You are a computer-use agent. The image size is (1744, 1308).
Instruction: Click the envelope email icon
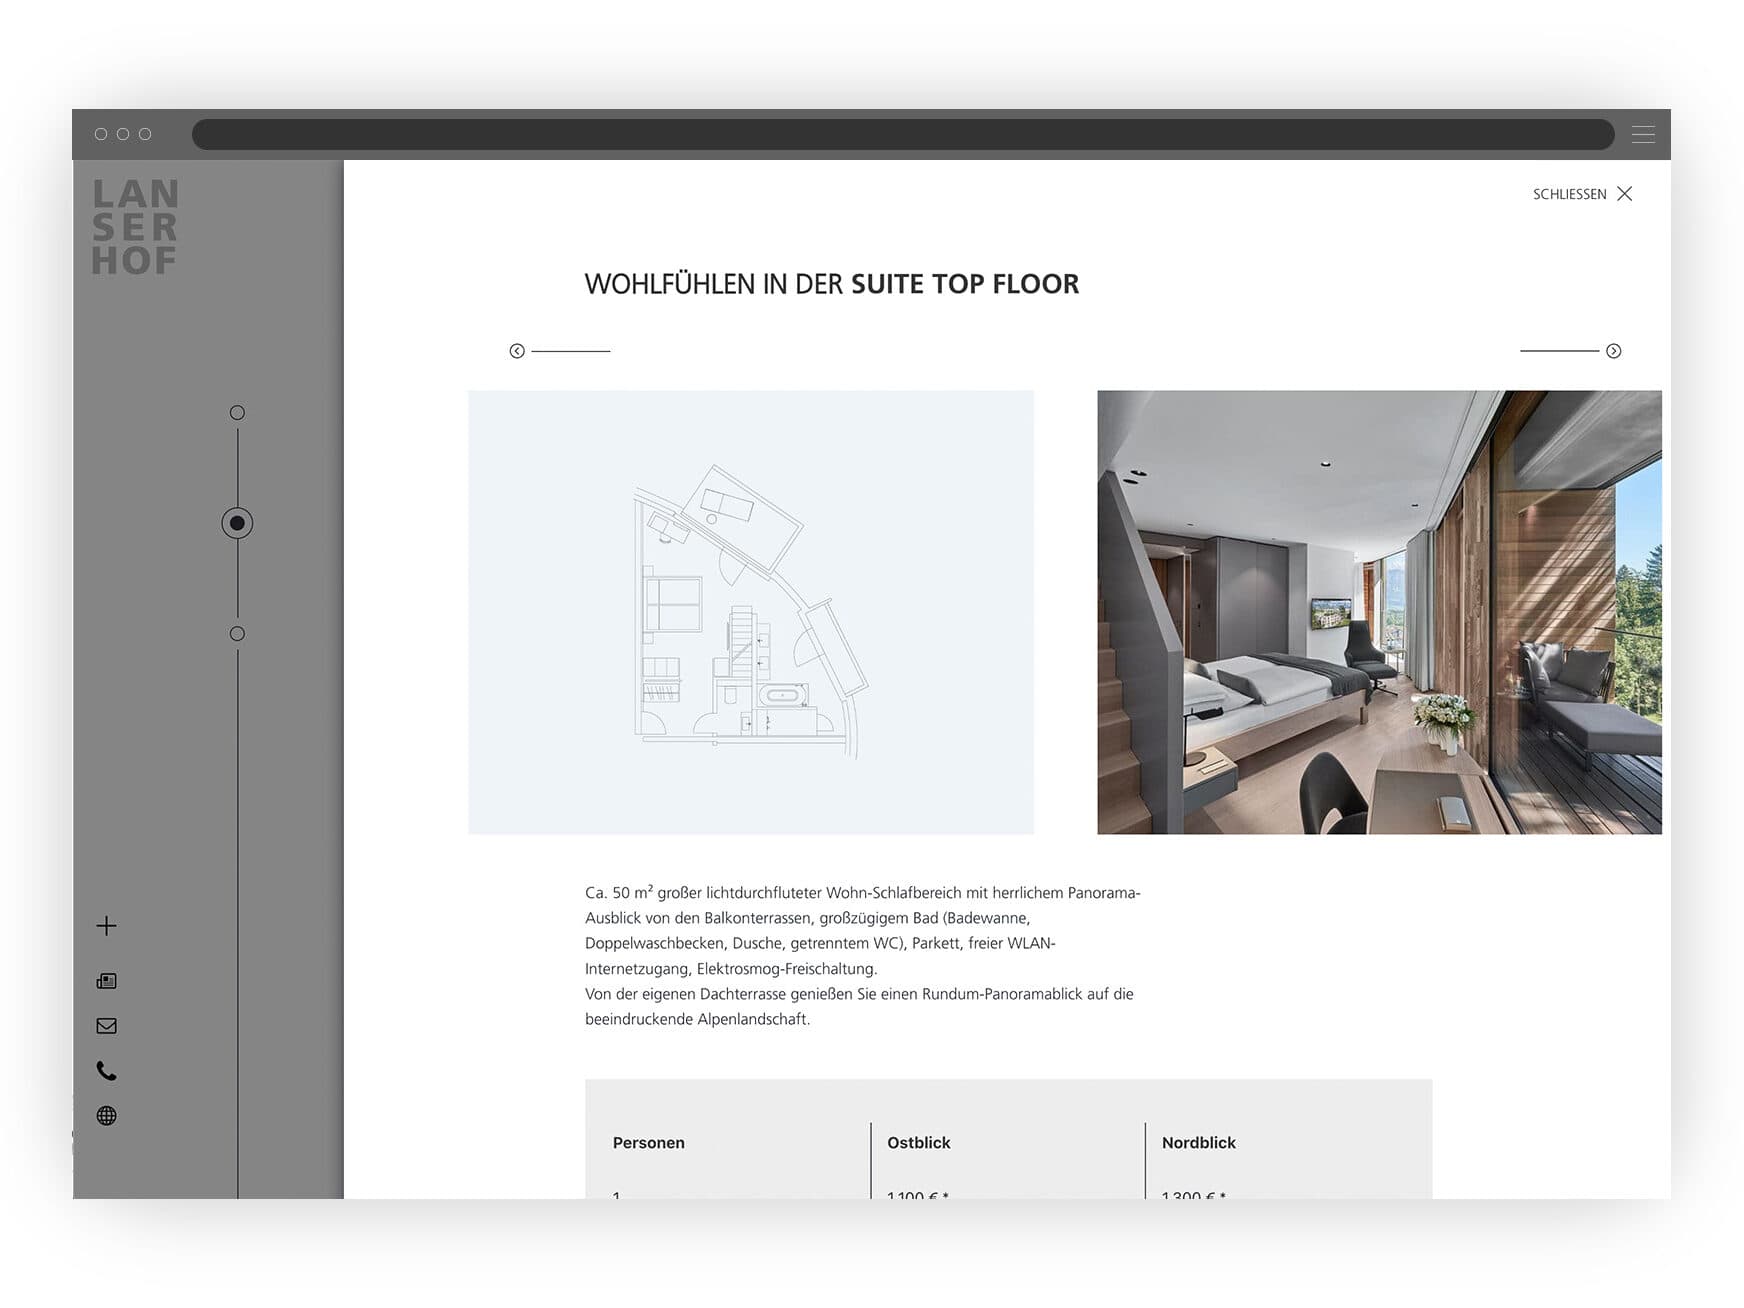pos(106,1026)
